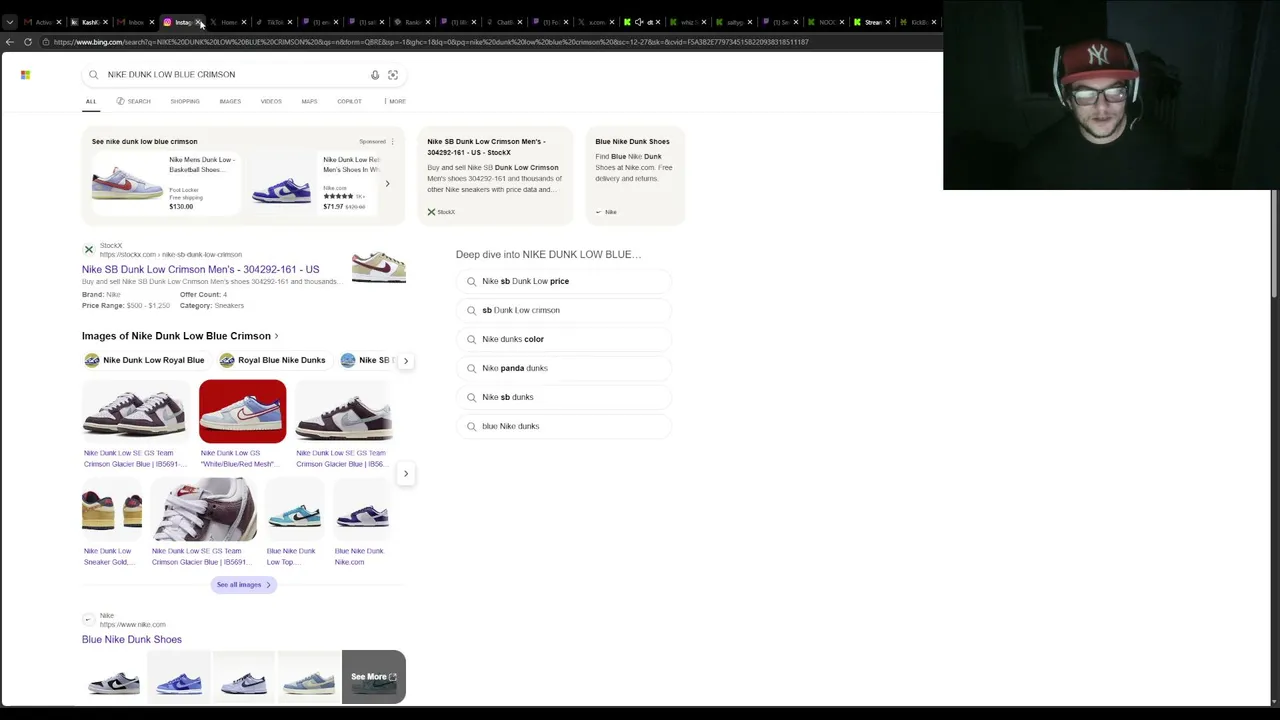
Task: Reload the page with the refresh icon
Action: coord(28,42)
